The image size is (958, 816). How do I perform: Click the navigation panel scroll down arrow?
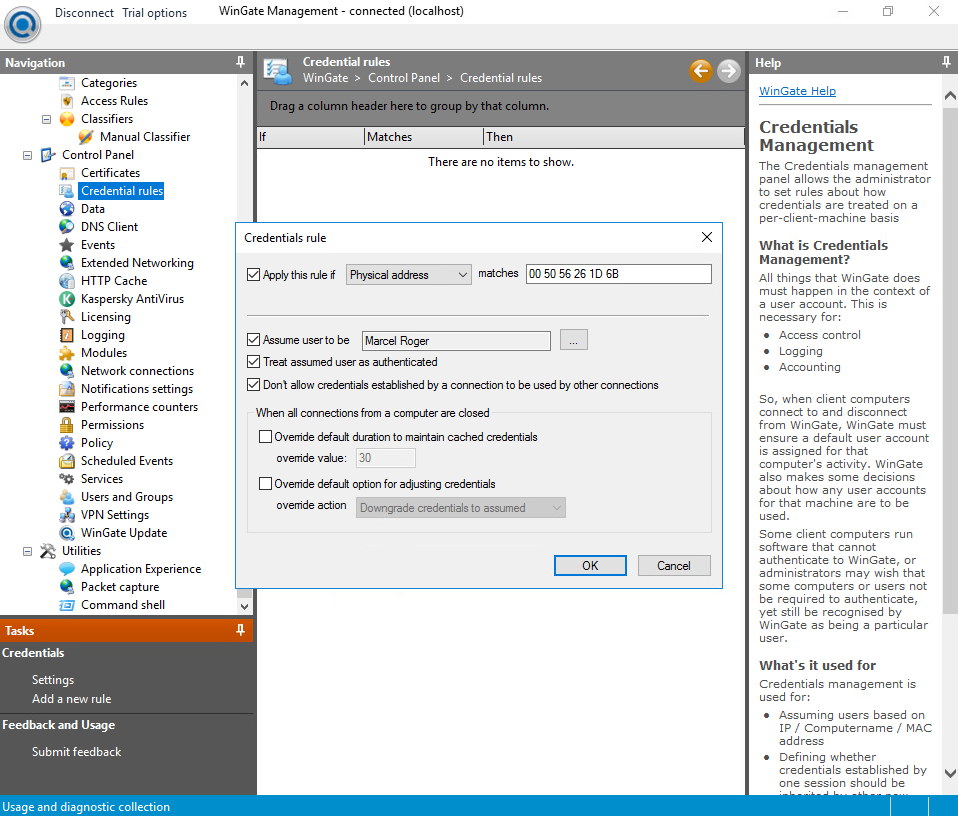coord(245,605)
